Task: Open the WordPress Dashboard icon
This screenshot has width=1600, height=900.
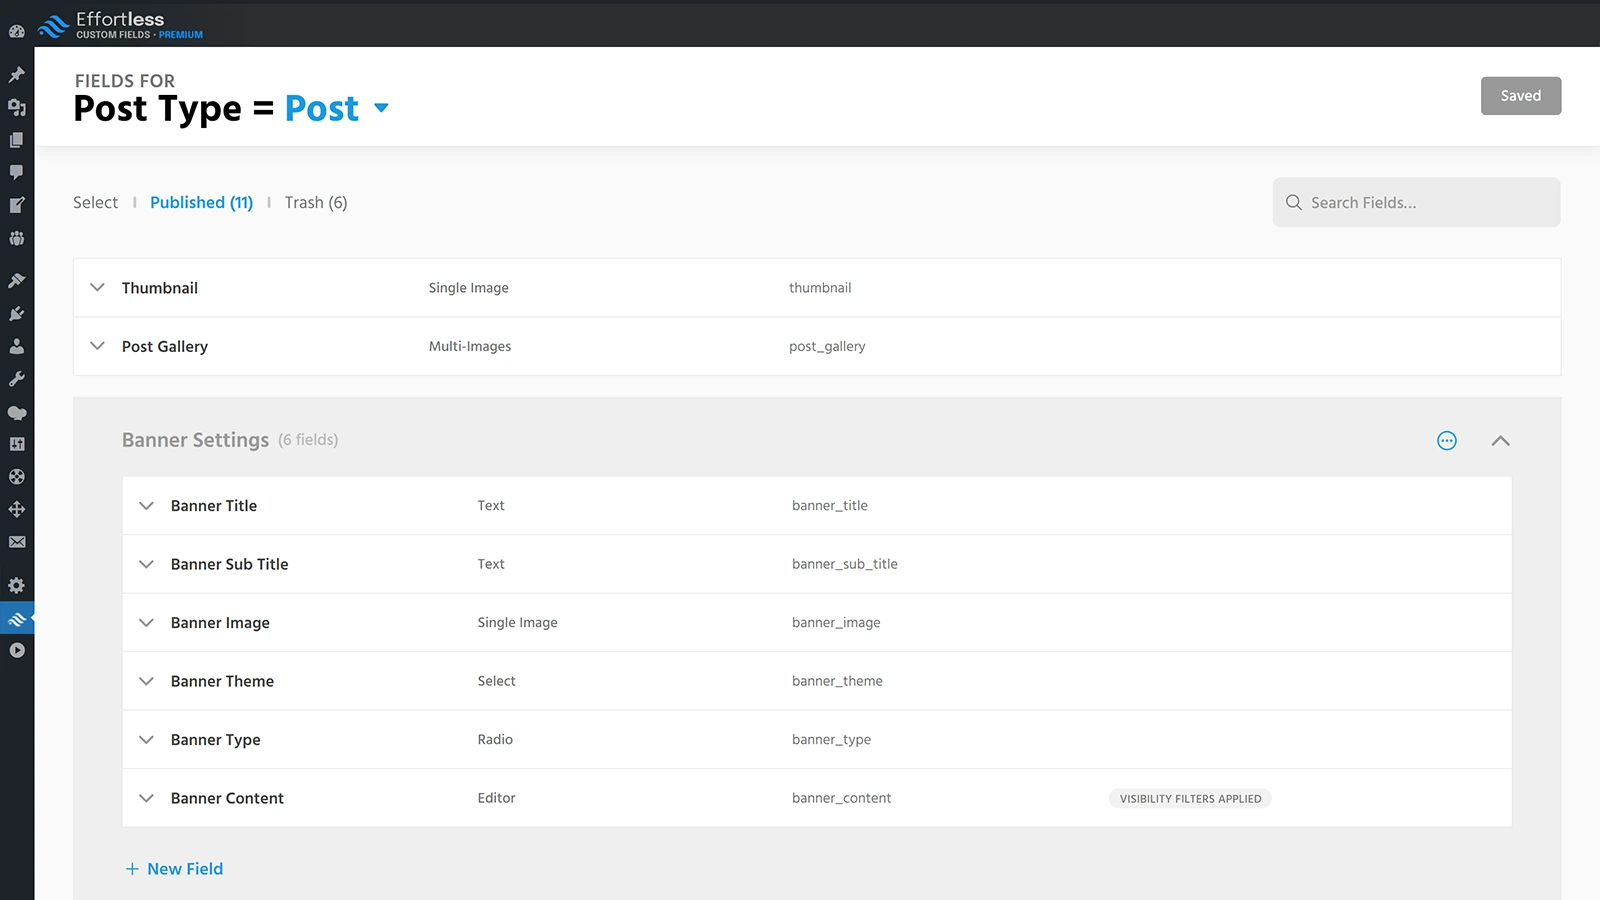Action: (16, 31)
